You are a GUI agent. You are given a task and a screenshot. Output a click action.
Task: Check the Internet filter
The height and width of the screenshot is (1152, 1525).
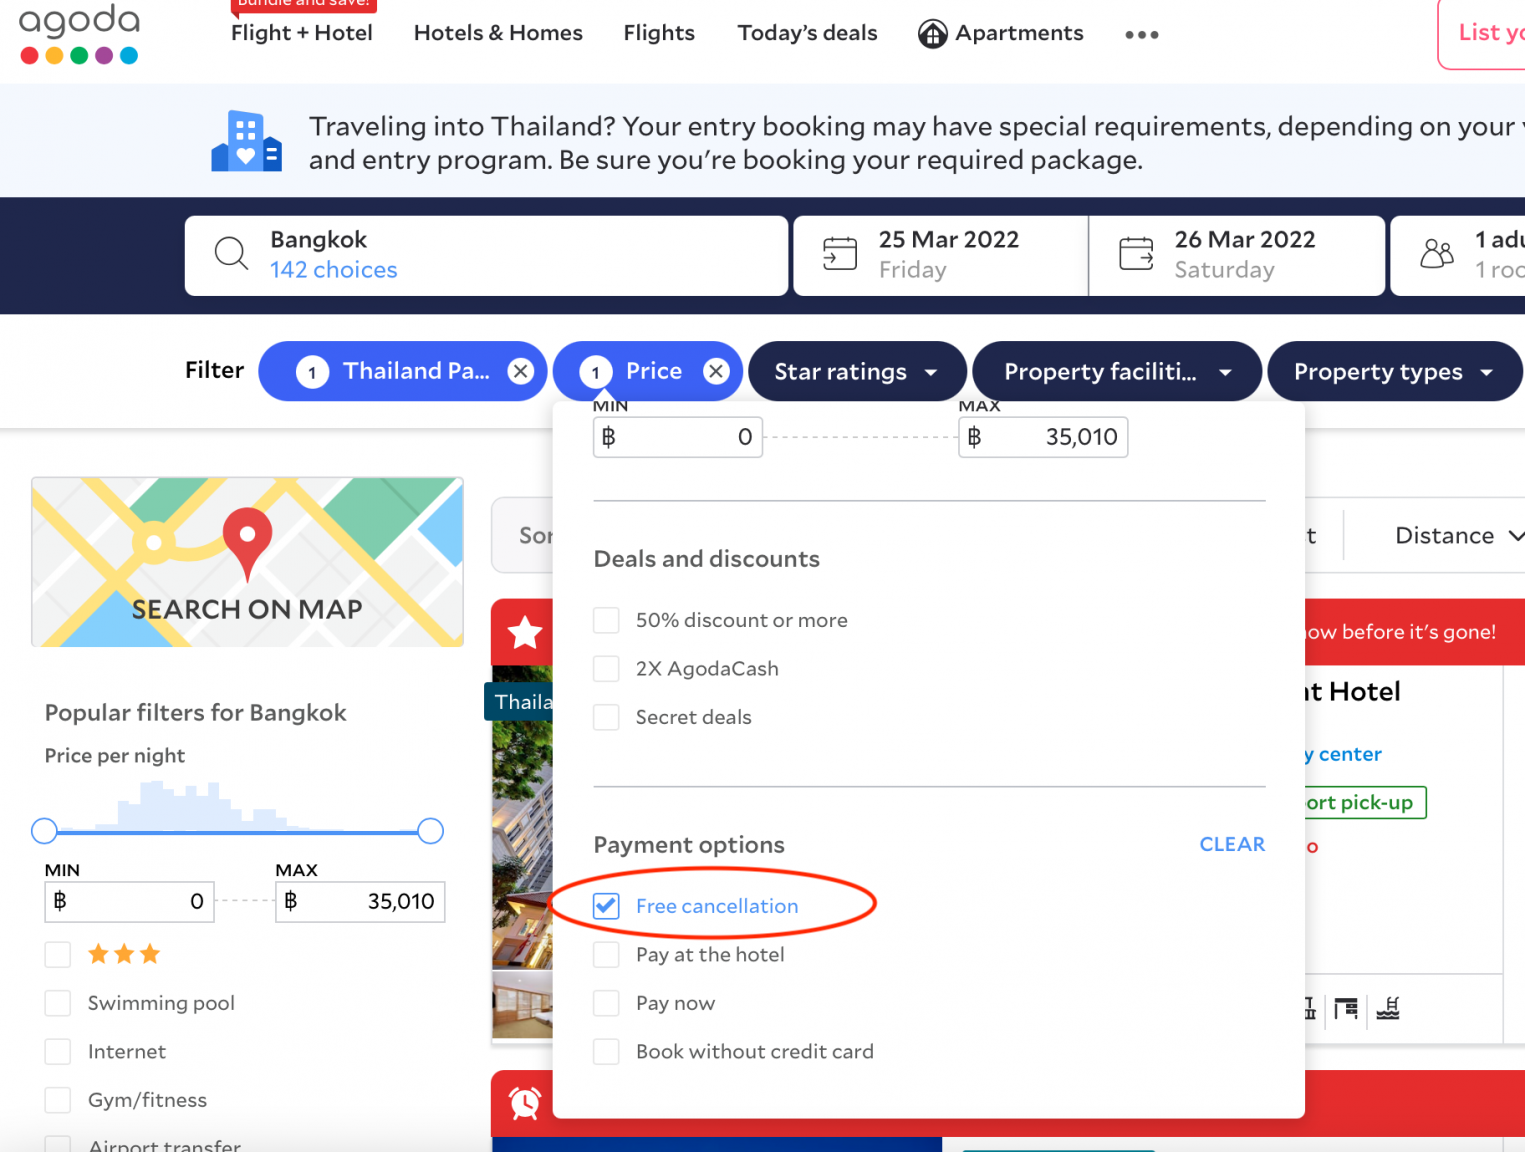(x=58, y=1052)
